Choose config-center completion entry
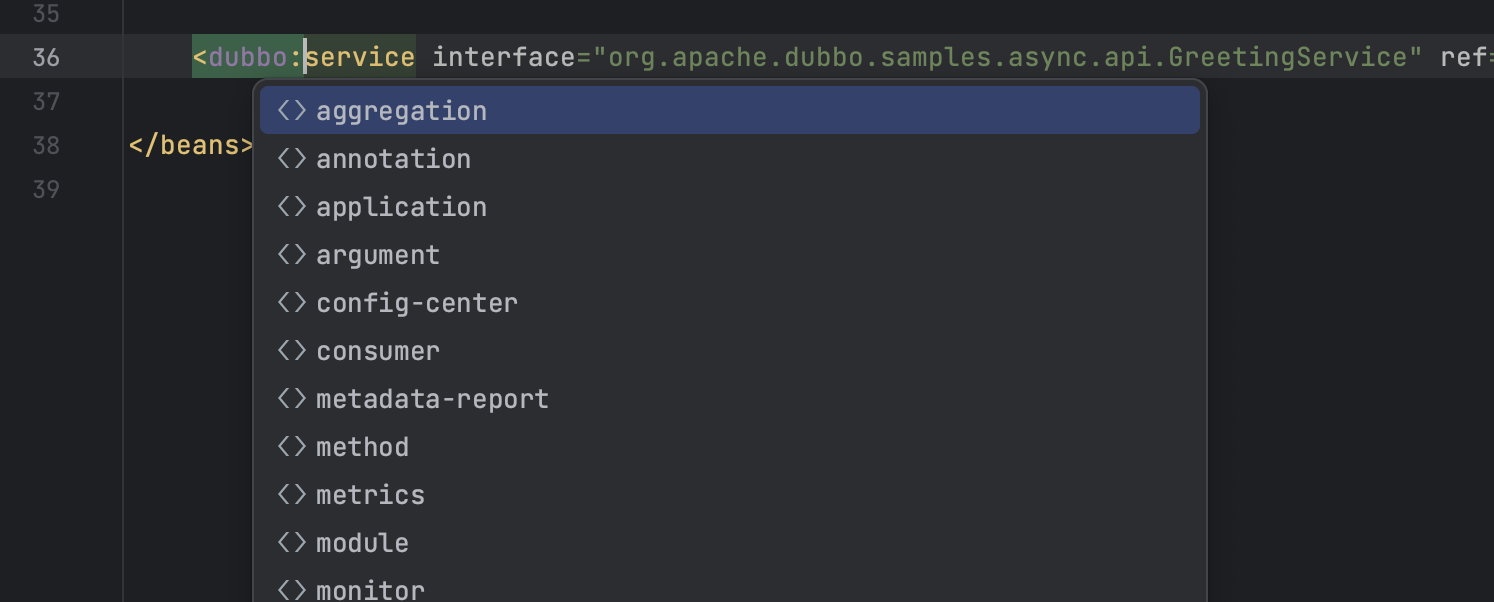 (417, 303)
